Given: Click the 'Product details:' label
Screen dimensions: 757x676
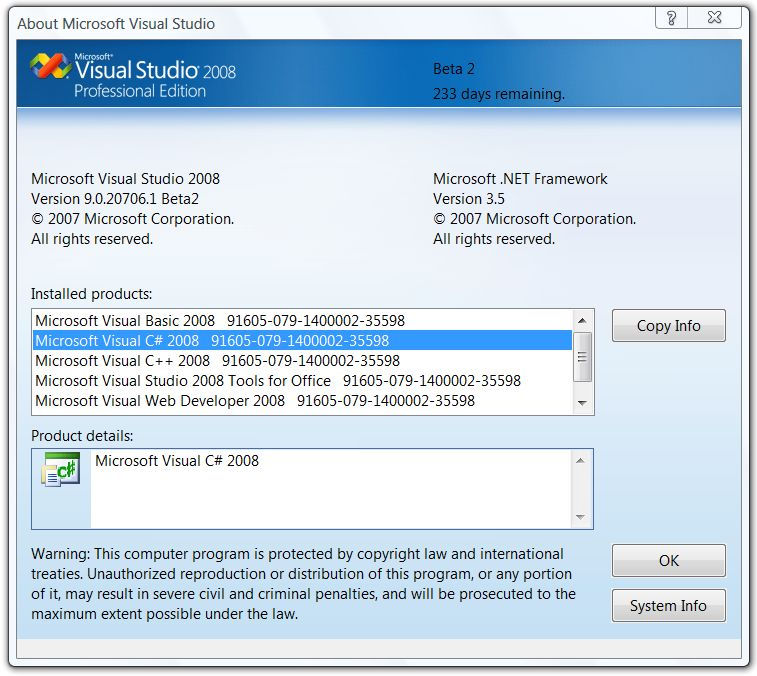Looking at the screenshot, I should 82,436.
